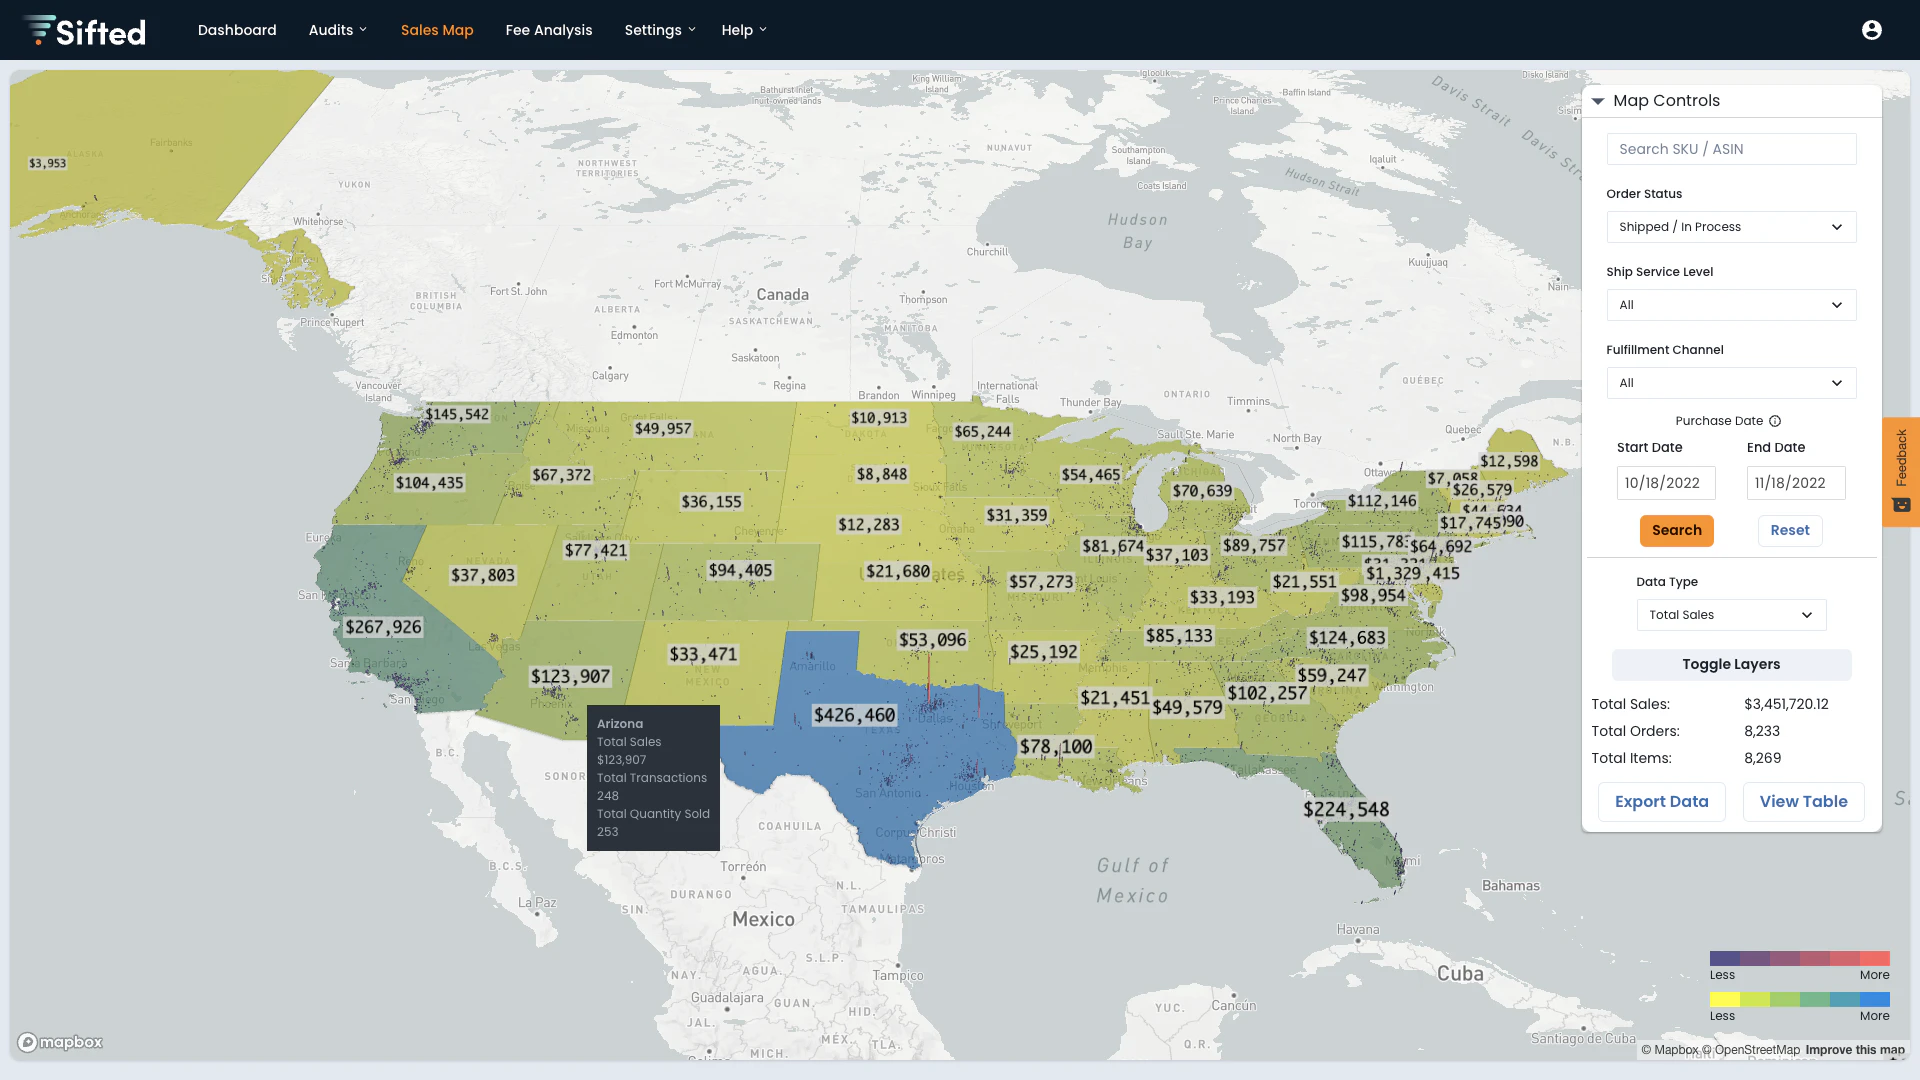The width and height of the screenshot is (1920, 1080).
Task: Click the Less-More color legend gradient
Action: coord(1799,958)
